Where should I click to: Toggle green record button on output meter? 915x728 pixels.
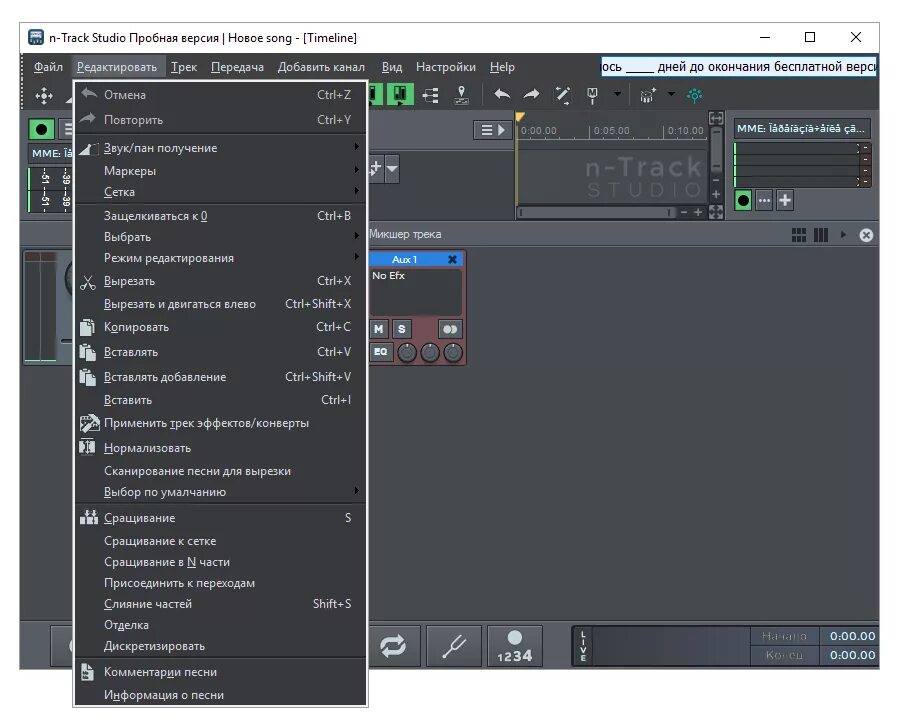(743, 201)
